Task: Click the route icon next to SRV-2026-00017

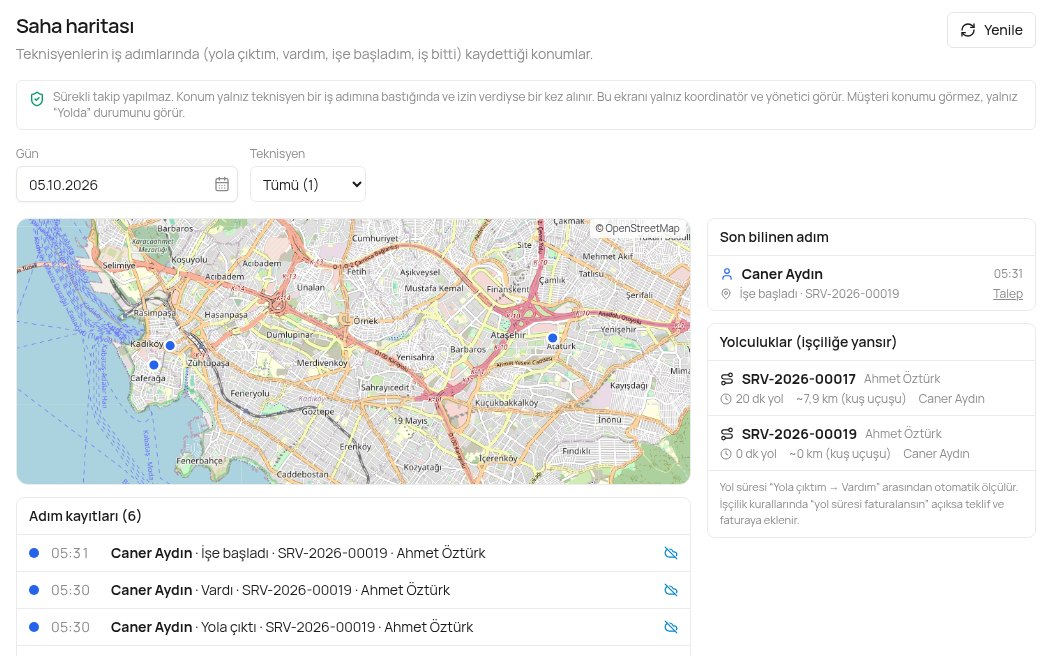Action: (x=727, y=379)
